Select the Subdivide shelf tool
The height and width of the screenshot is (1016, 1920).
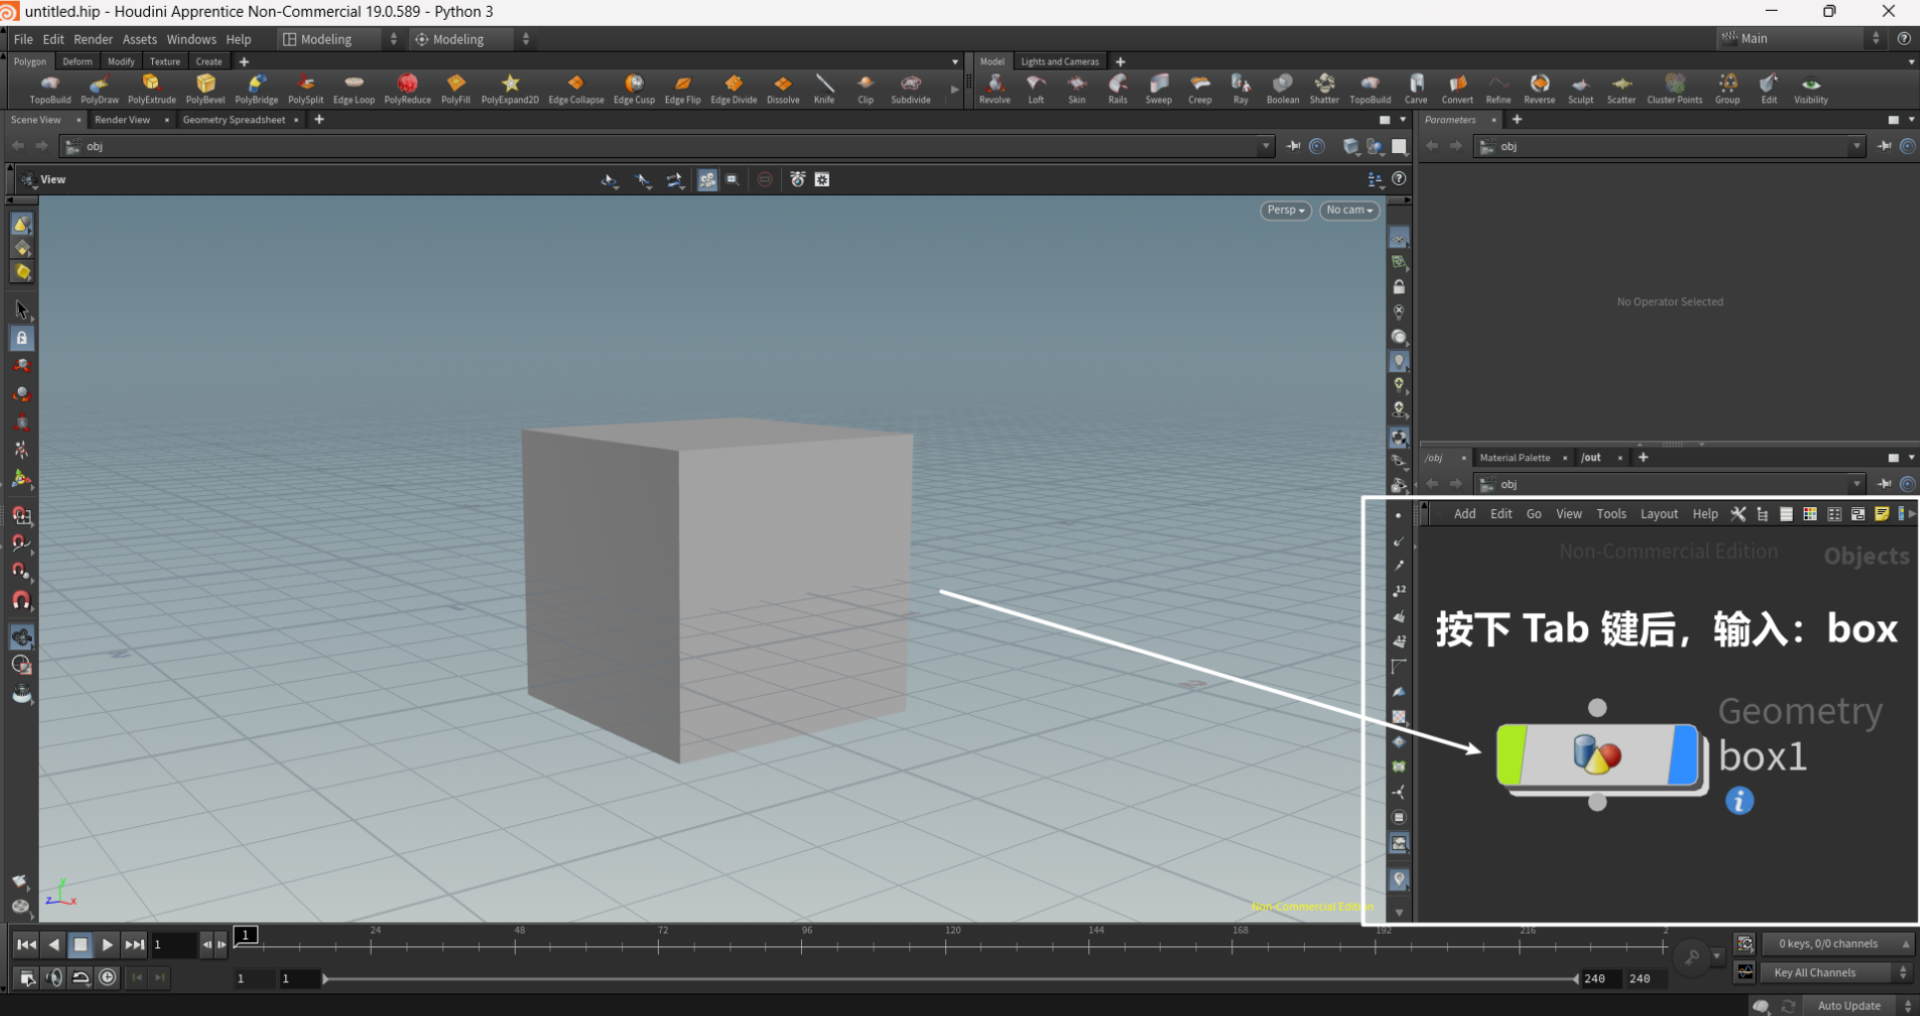(x=911, y=88)
